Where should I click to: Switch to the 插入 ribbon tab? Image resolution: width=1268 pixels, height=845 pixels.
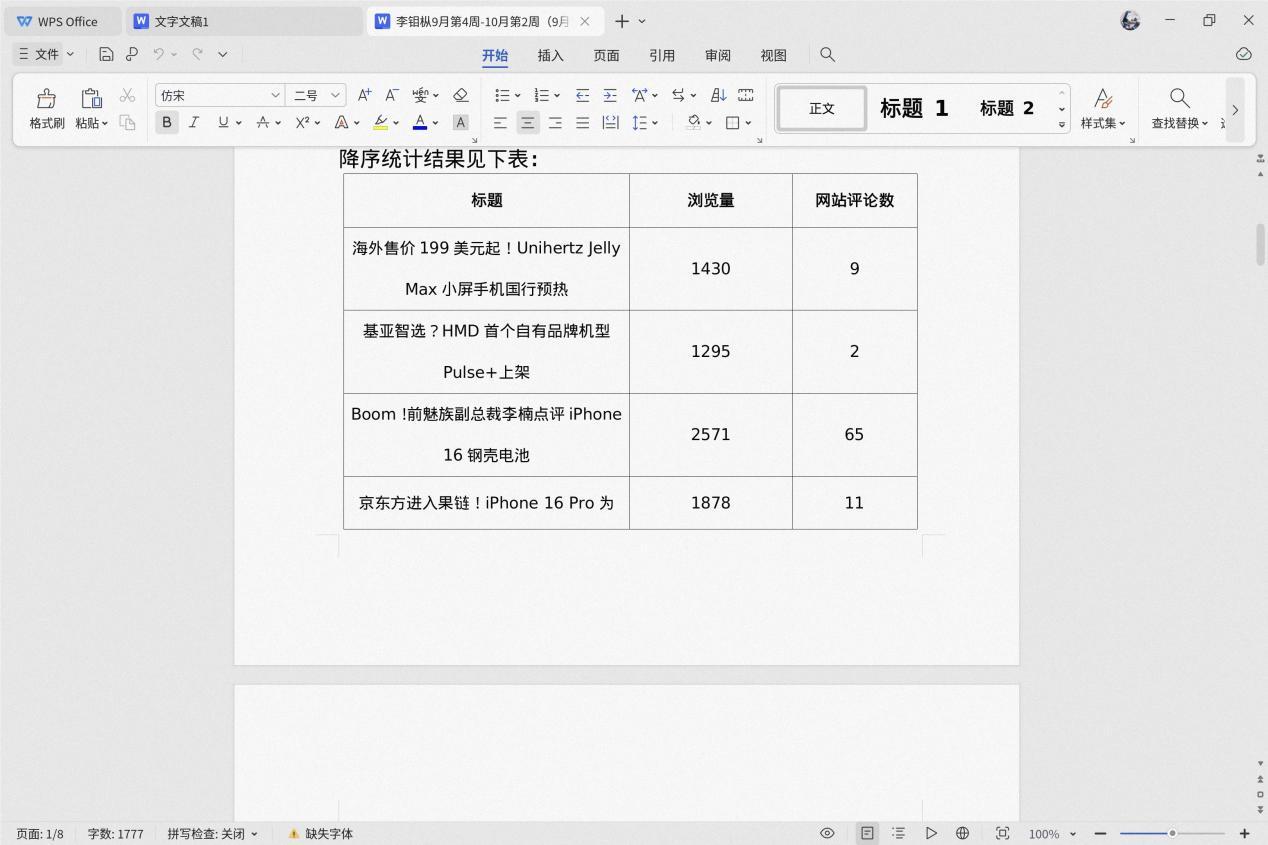click(550, 55)
